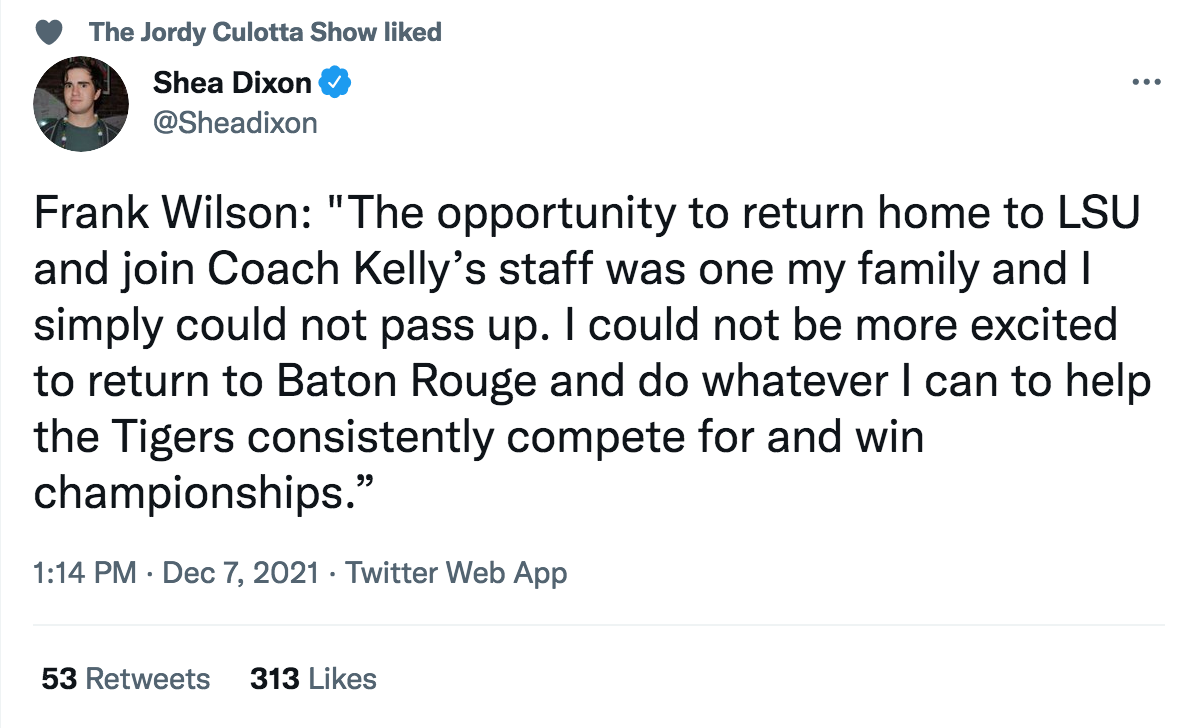This screenshot has width=1196, height=728.
Task: Open the @Sheadixon handle link
Action: (x=235, y=123)
